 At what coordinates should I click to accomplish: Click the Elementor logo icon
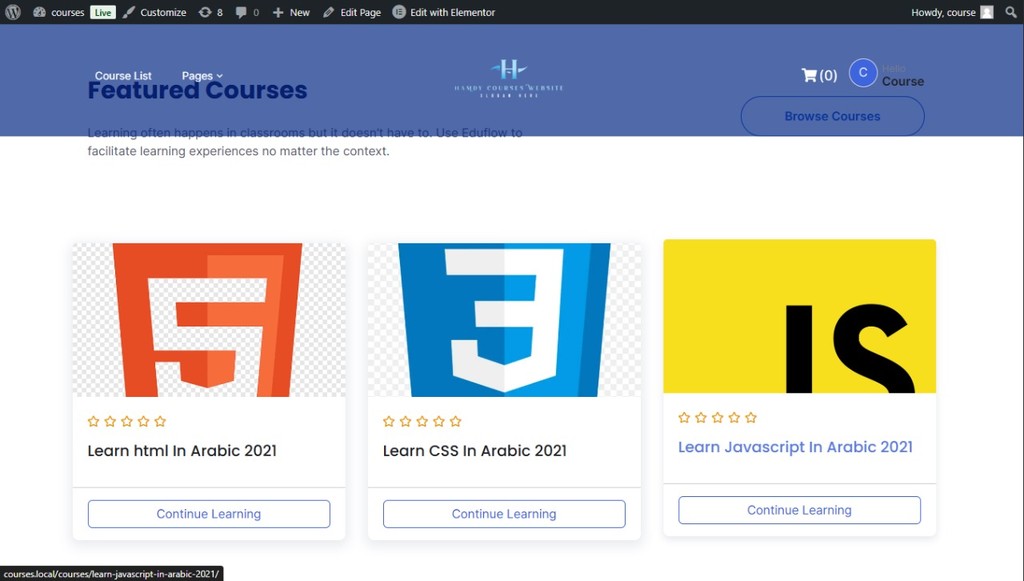[399, 12]
